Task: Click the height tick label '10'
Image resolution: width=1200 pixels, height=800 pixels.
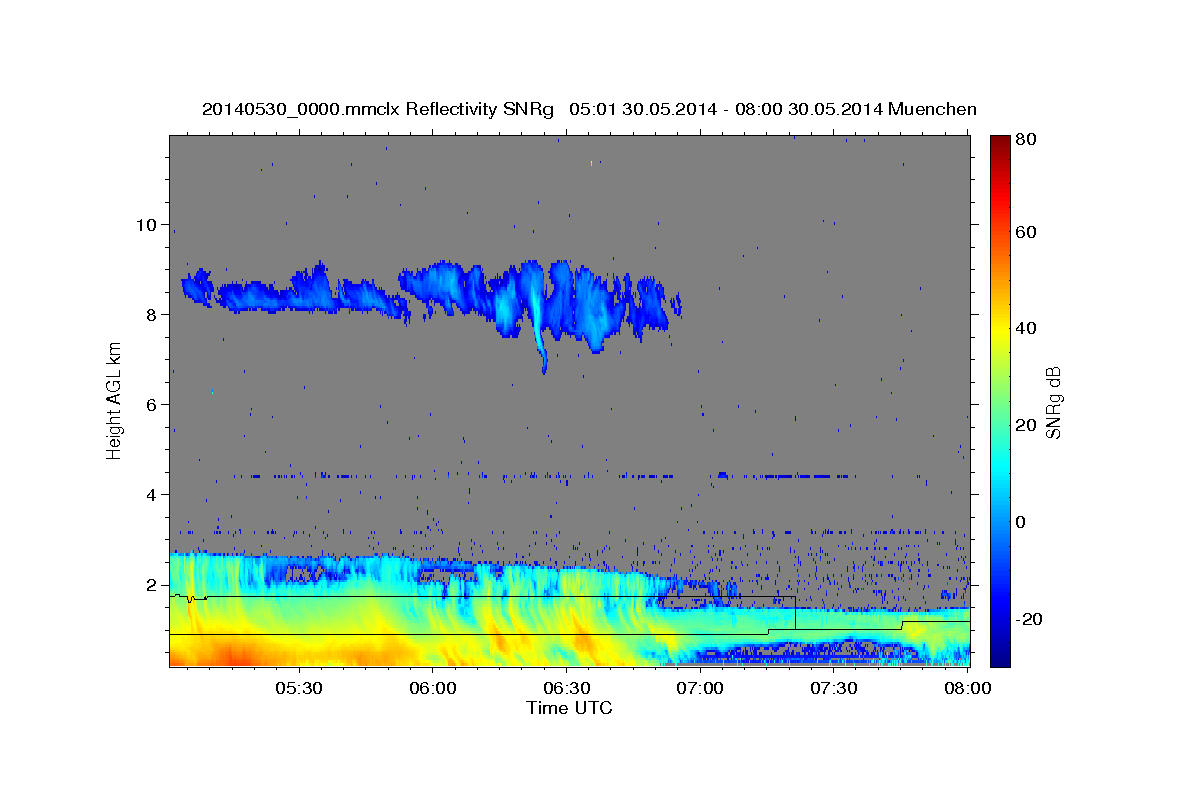Action: click(x=146, y=225)
